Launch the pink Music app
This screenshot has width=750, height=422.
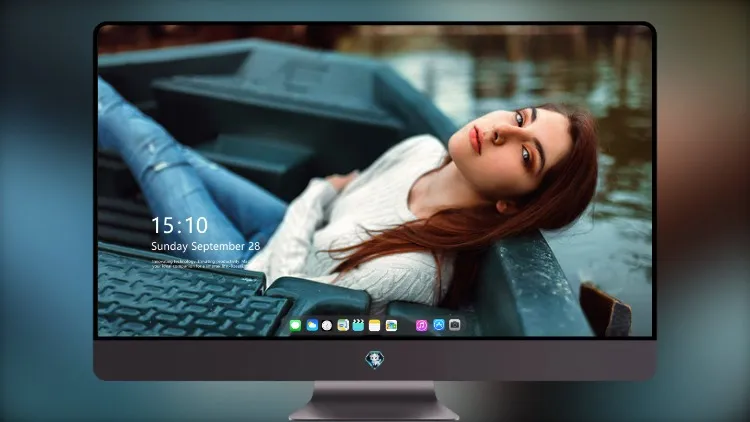click(421, 325)
